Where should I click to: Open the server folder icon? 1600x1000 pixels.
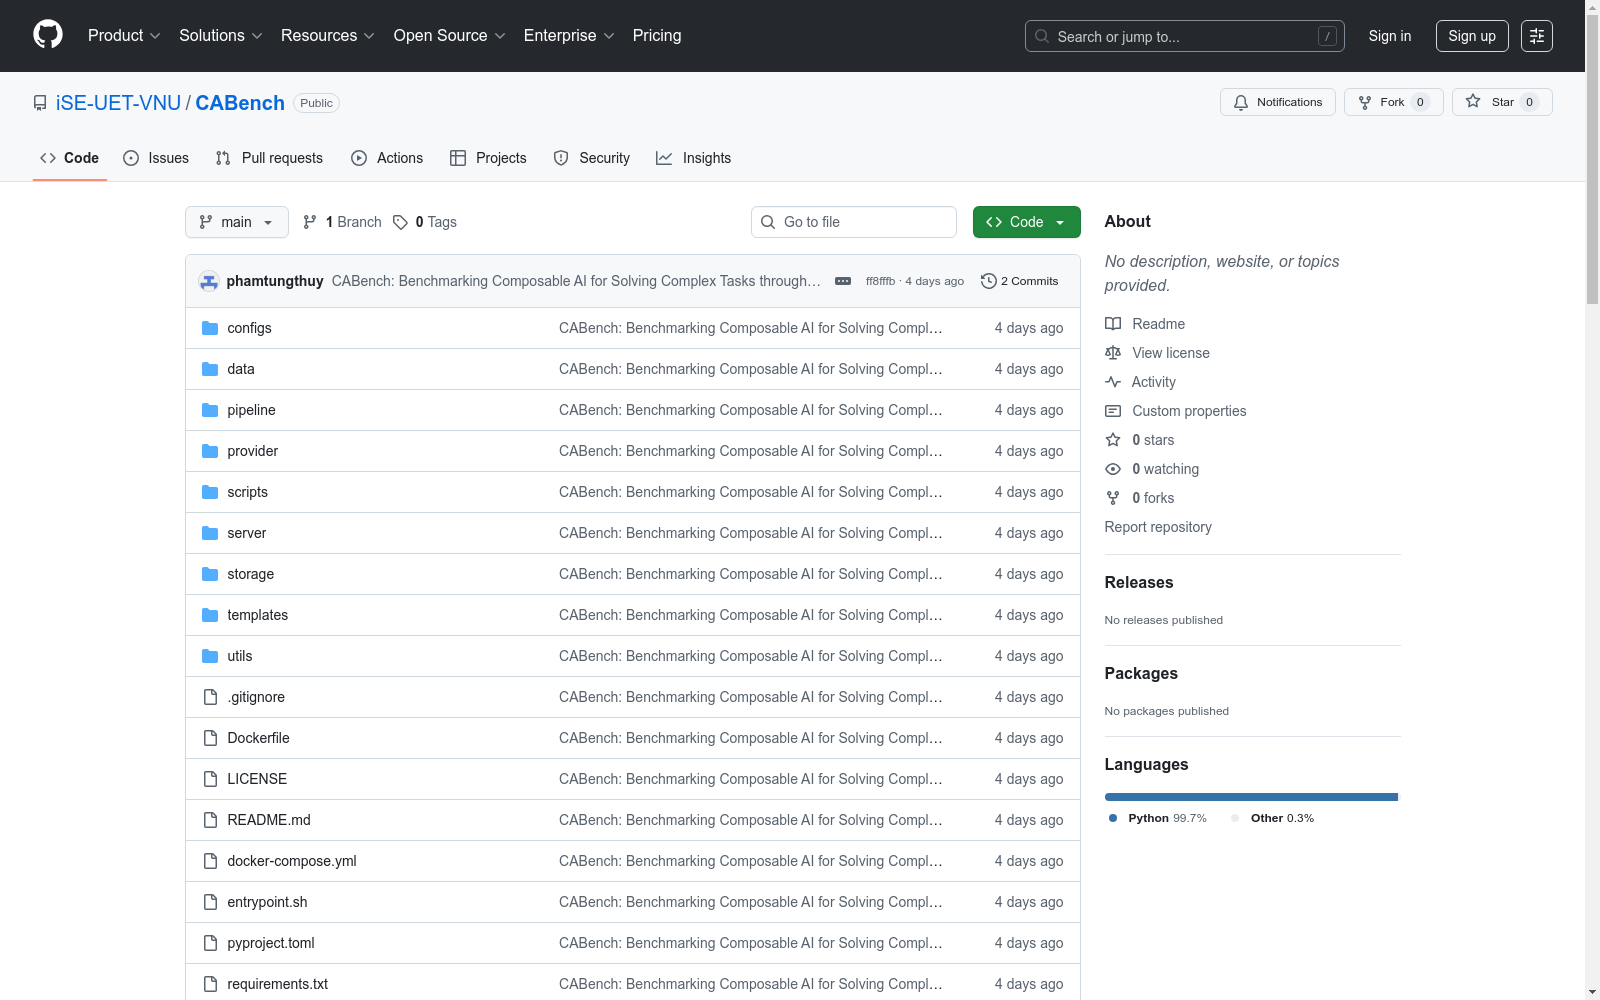coord(210,533)
